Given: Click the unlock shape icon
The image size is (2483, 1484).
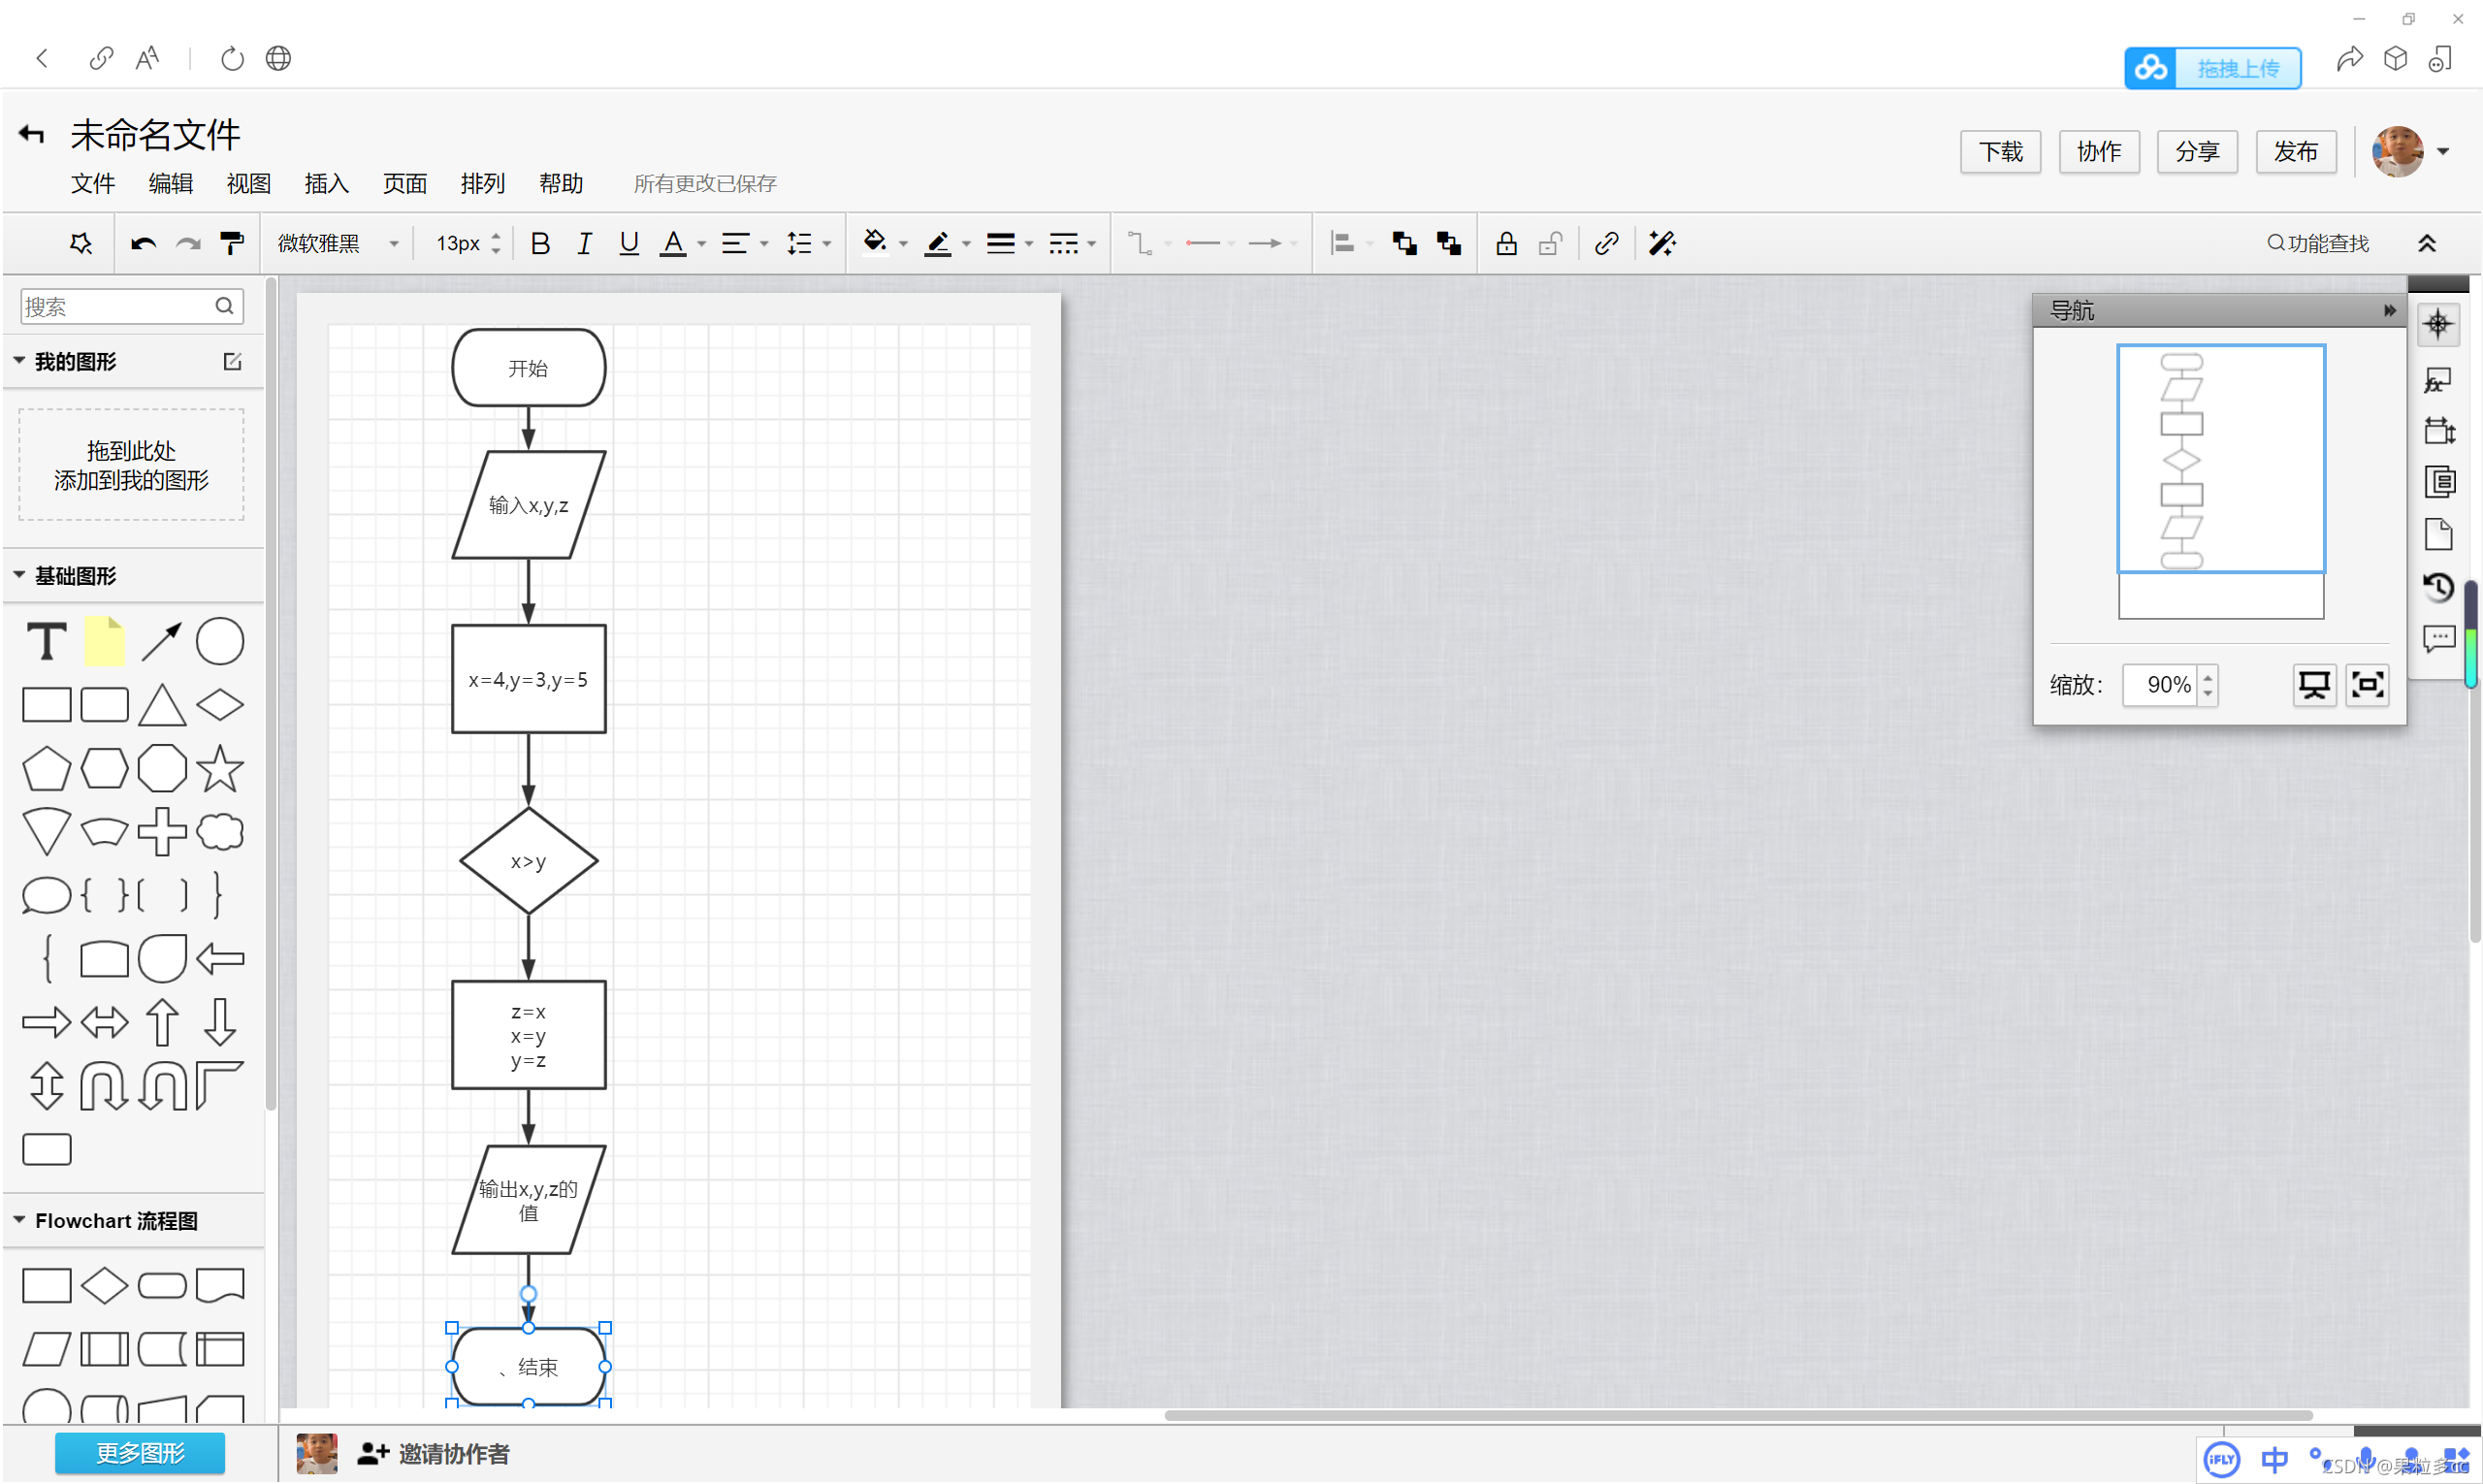Looking at the screenshot, I should pos(1550,243).
